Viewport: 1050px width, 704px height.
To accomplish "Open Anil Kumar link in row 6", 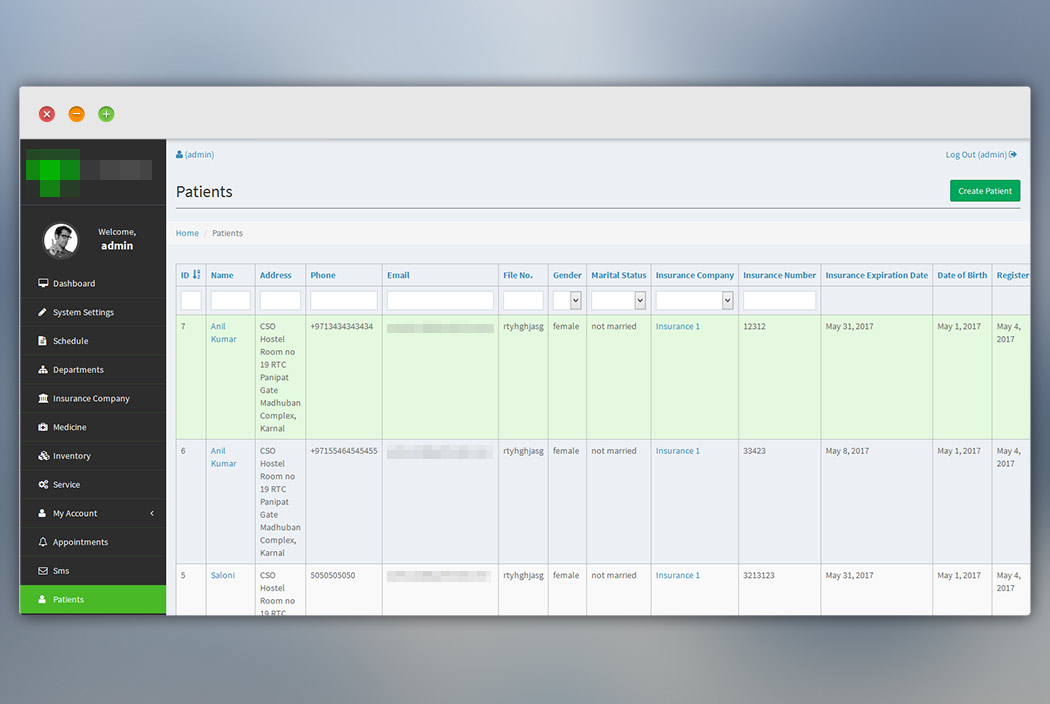I will (x=223, y=457).
